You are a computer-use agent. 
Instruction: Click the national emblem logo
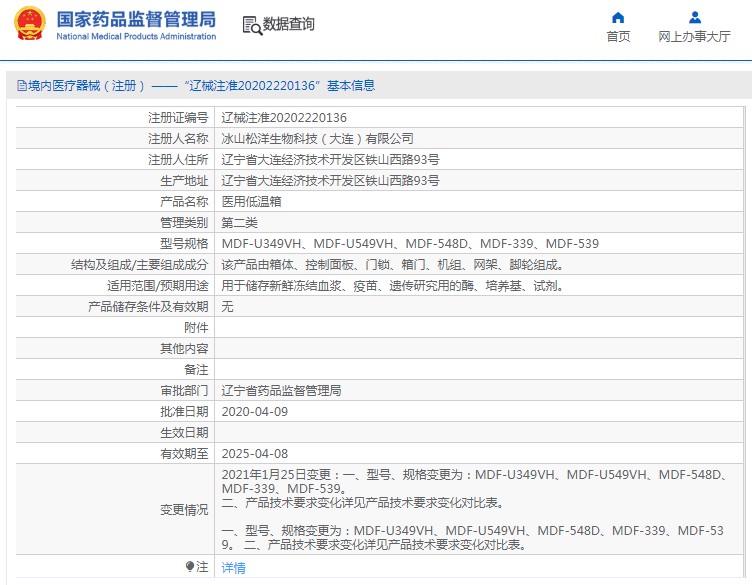30,23
